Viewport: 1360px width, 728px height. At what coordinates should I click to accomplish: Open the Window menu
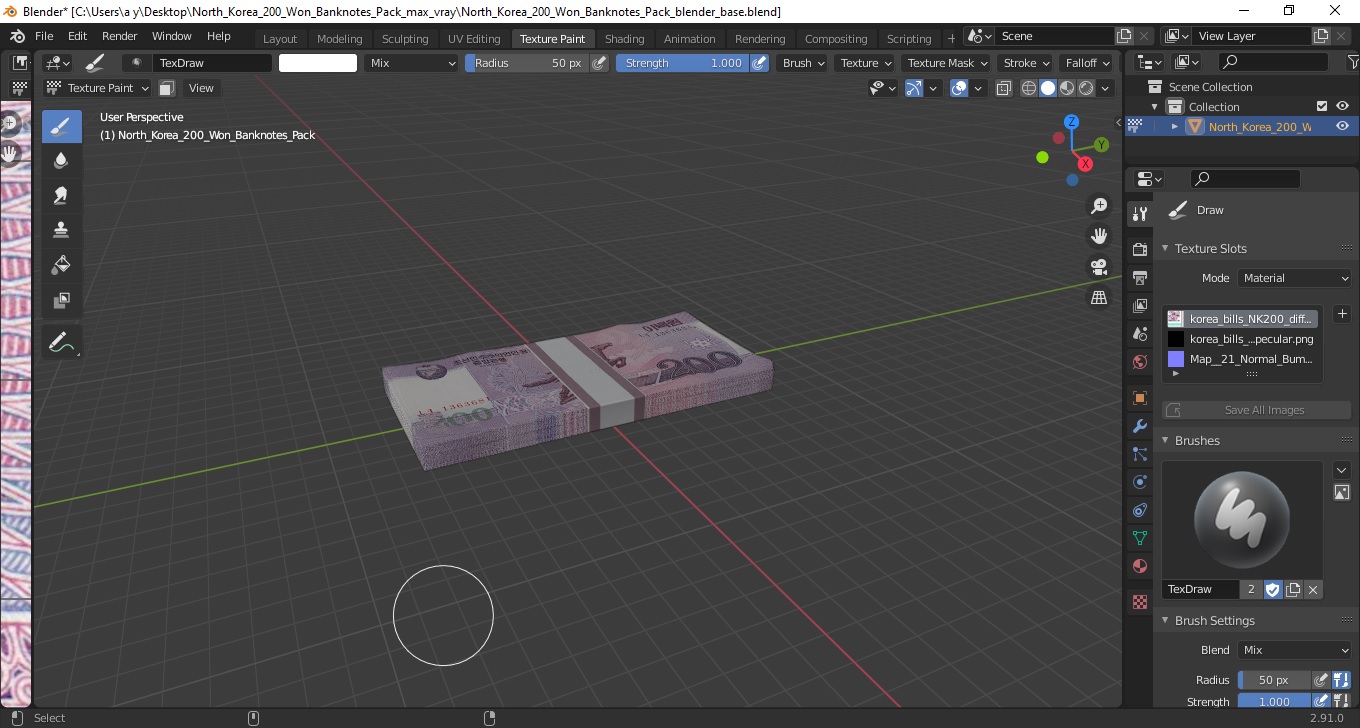pyautogui.click(x=171, y=36)
